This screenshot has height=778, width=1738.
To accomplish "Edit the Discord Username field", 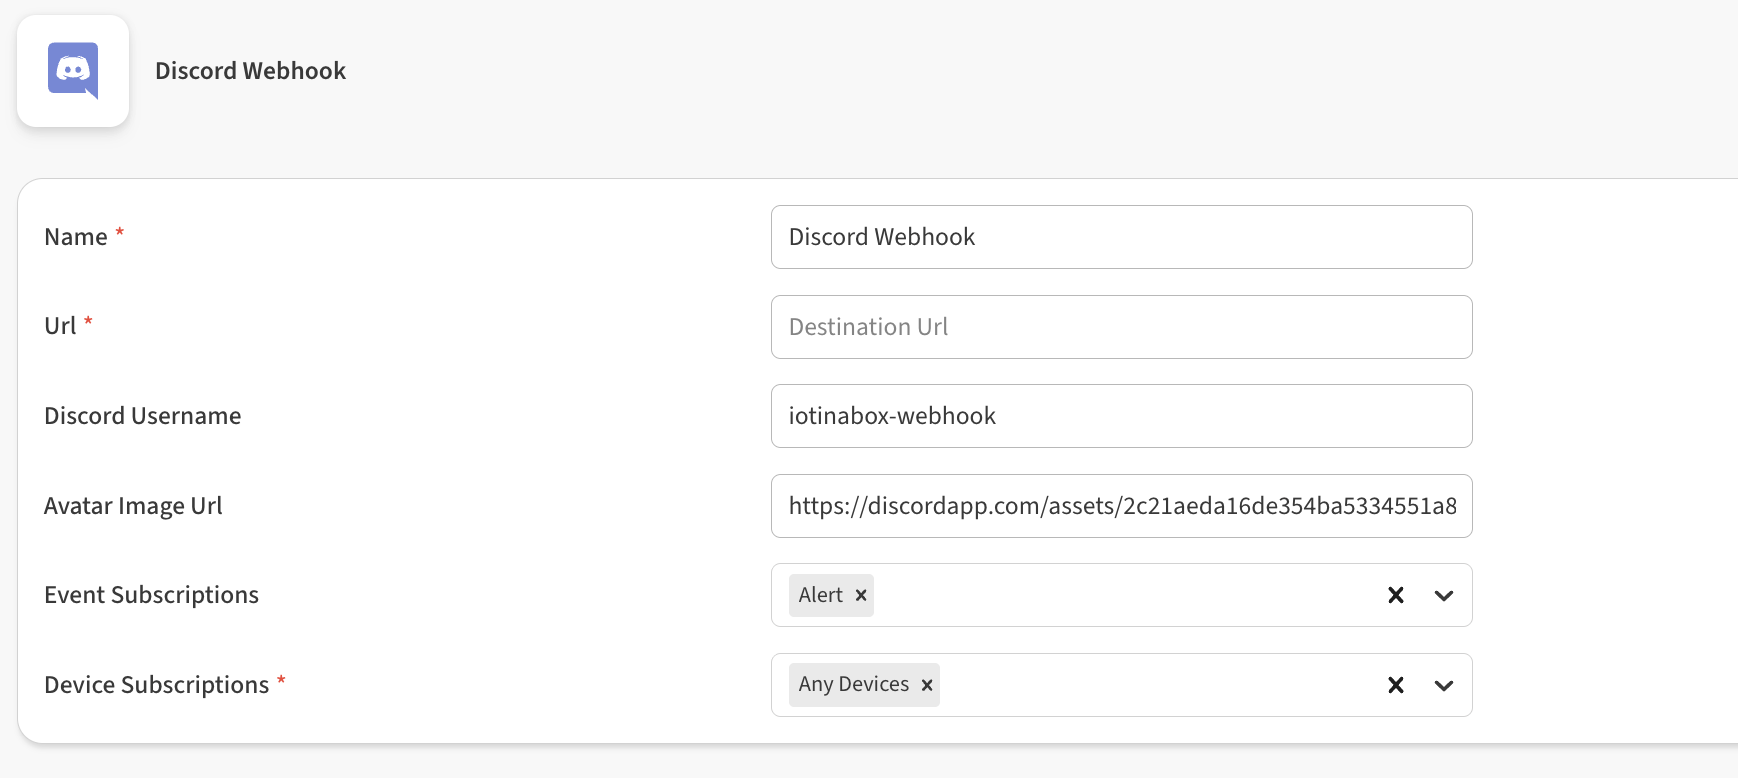I will click(1121, 416).
